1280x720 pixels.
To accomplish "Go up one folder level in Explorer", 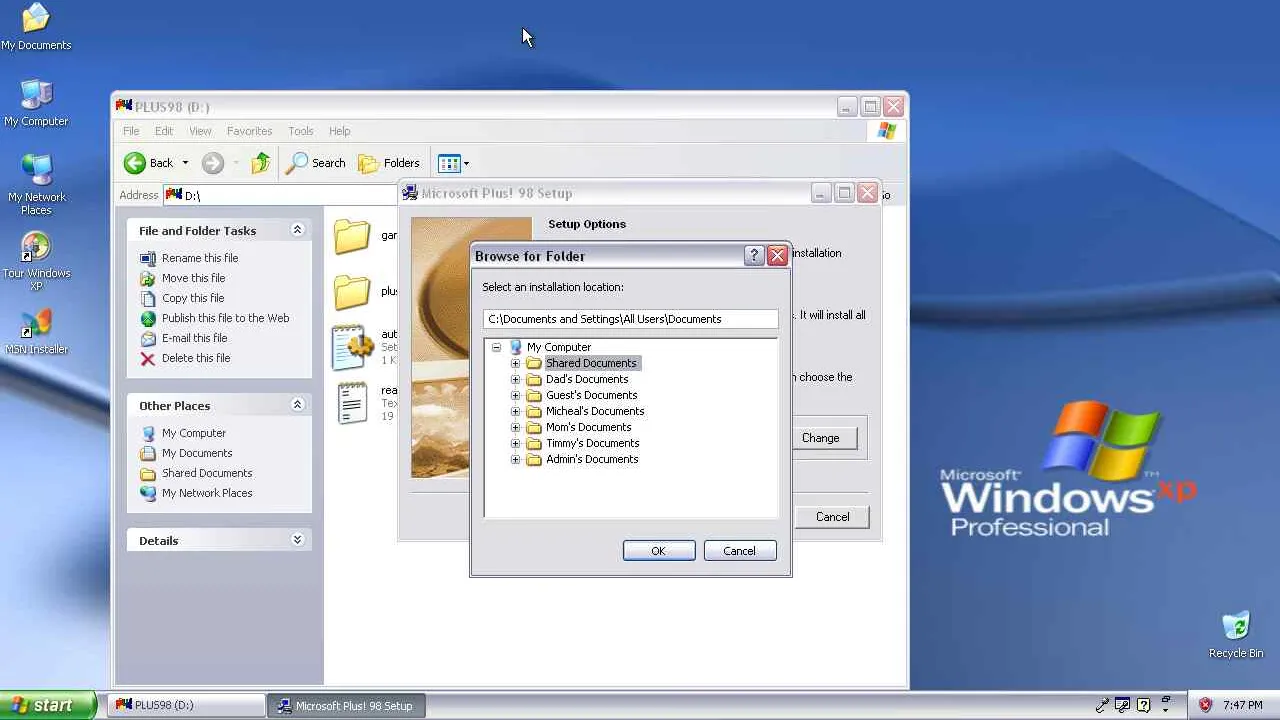I will pos(260,163).
